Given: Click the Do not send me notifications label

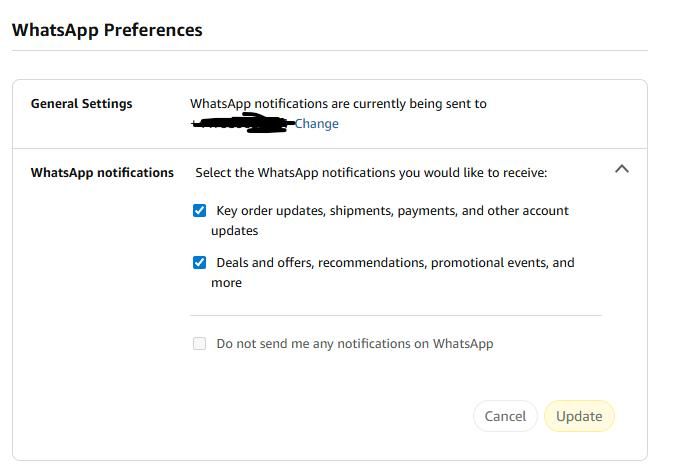Looking at the screenshot, I should click(354, 344).
